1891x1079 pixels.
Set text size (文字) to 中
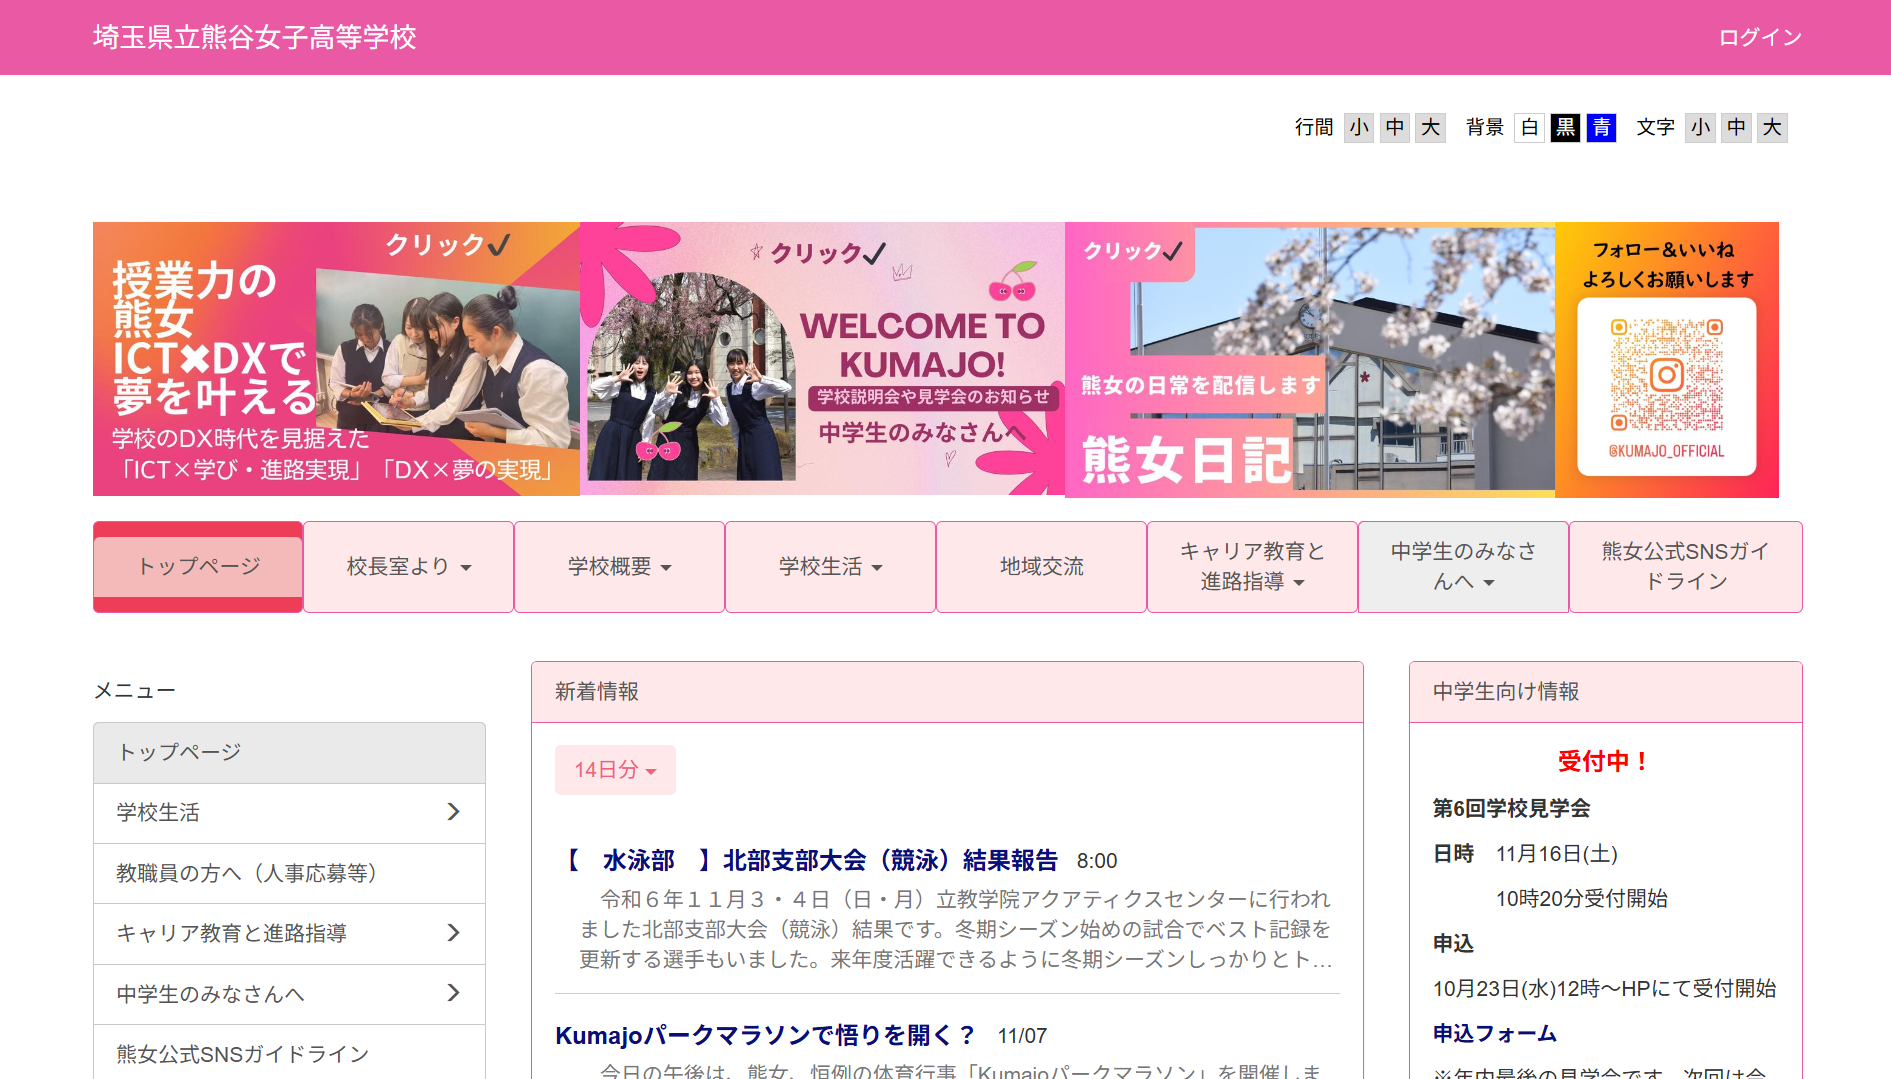point(1736,127)
